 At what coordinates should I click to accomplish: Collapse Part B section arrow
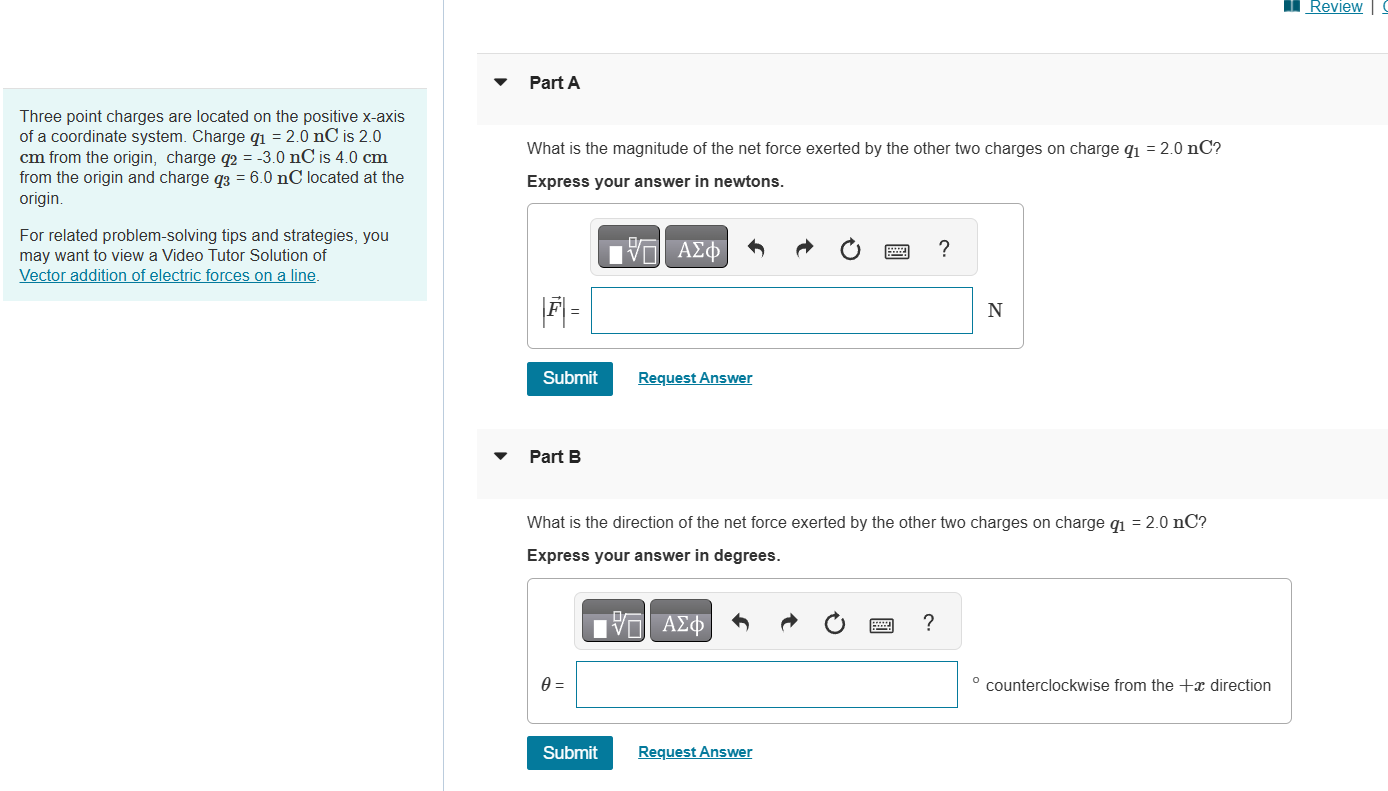501,457
